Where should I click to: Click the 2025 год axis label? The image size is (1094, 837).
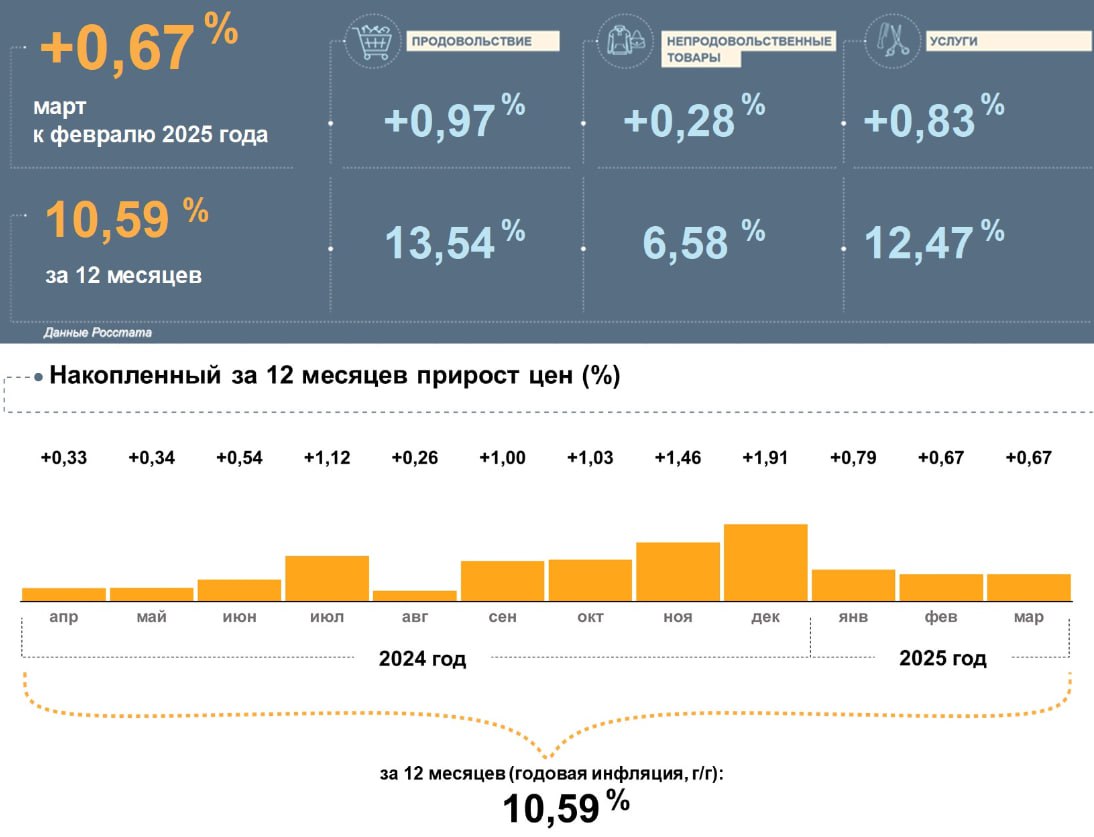[x=942, y=659]
